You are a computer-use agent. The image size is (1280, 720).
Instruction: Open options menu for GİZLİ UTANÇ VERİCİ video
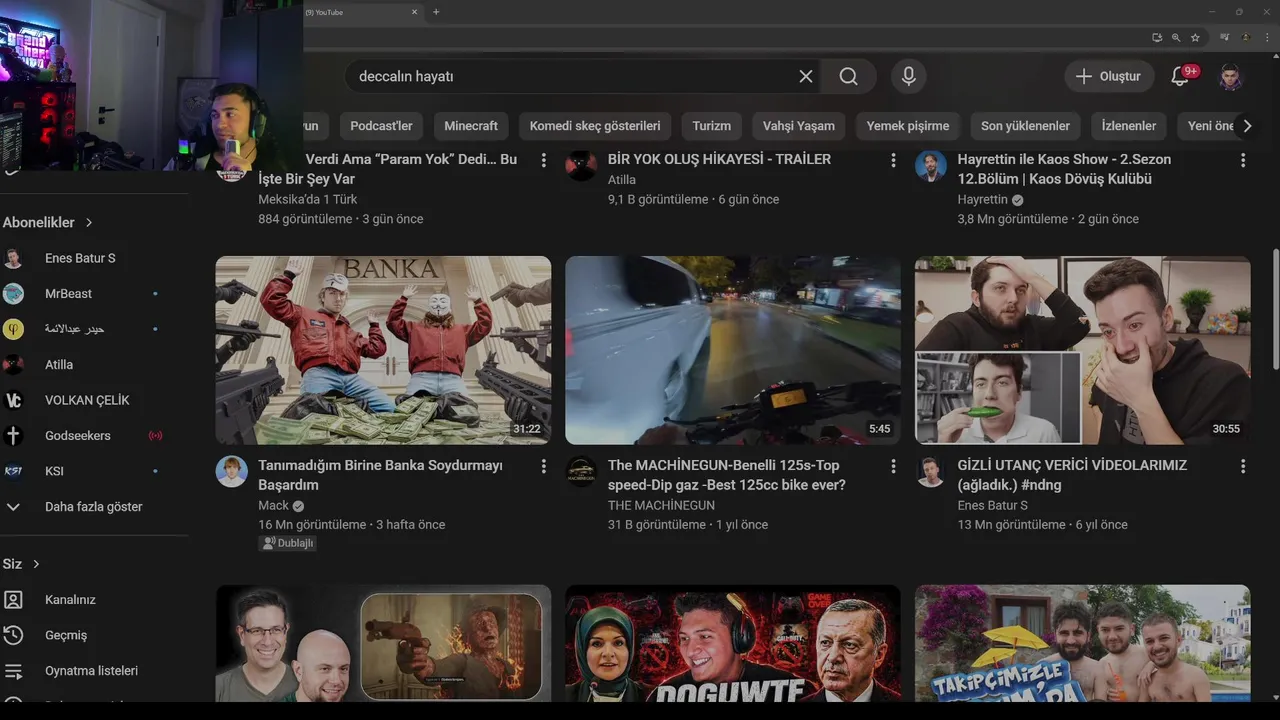pos(1243,466)
